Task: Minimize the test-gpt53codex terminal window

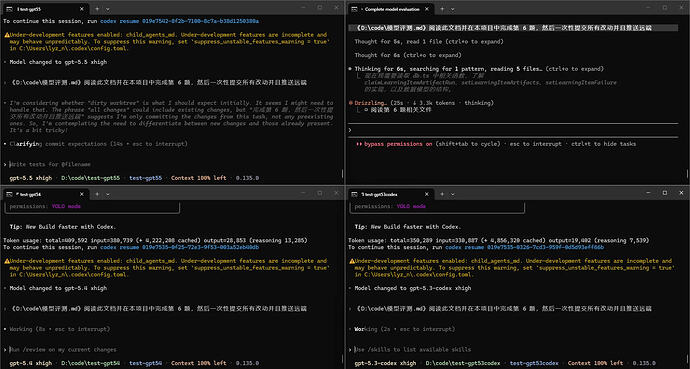Action: click(649, 193)
